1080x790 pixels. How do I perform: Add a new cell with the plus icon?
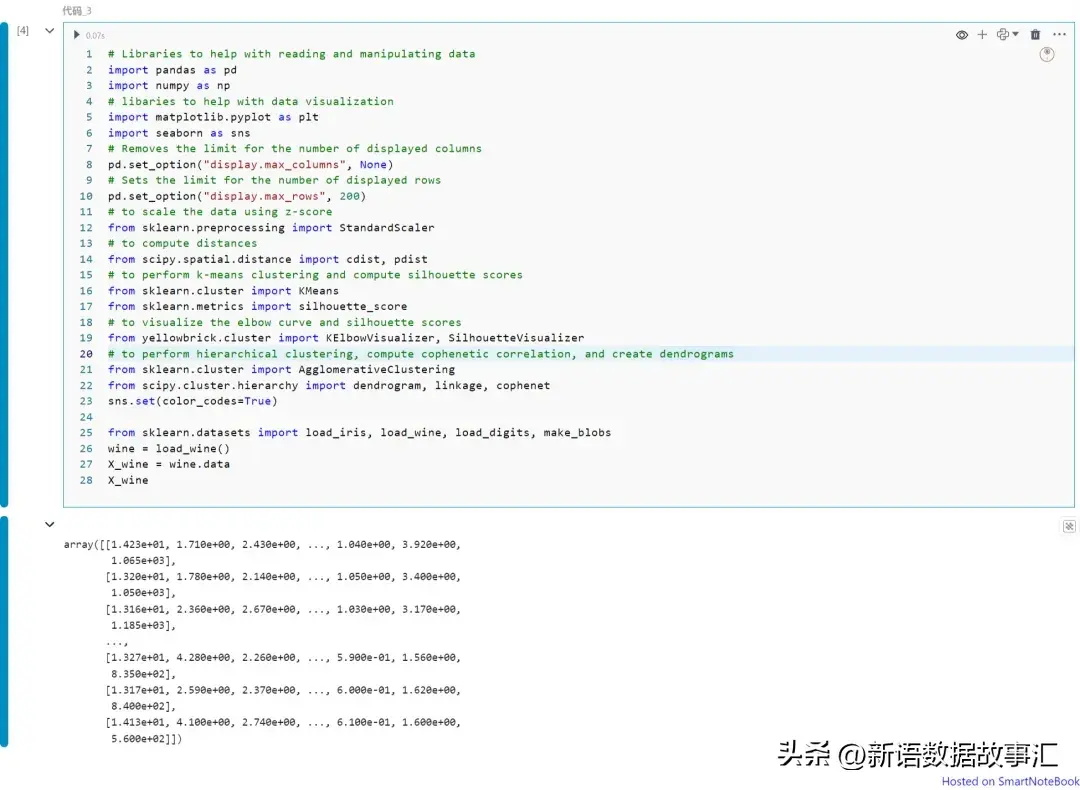click(x=982, y=34)
